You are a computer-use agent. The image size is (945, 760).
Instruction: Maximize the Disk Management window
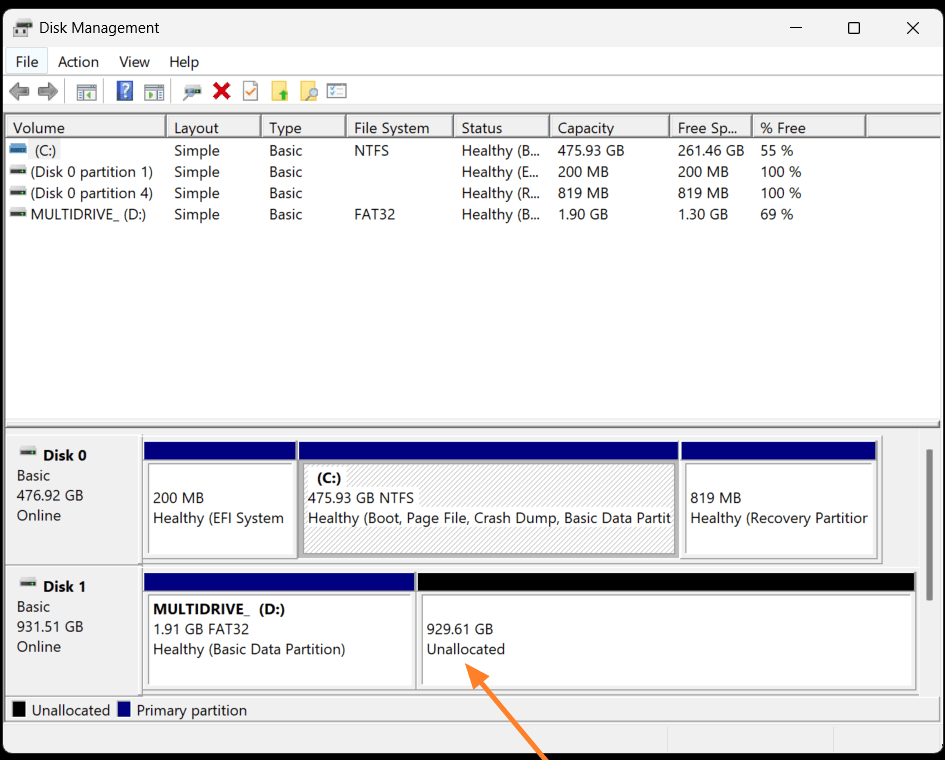pos(854,28)
